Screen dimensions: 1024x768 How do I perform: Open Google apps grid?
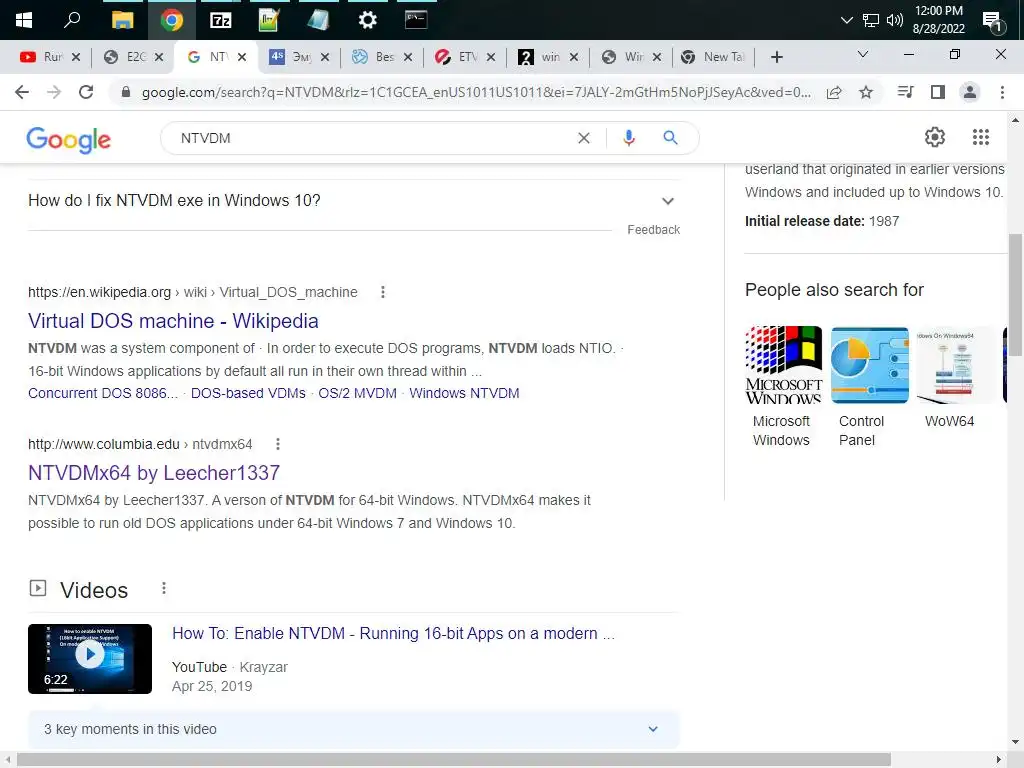[x=981, y=137]
